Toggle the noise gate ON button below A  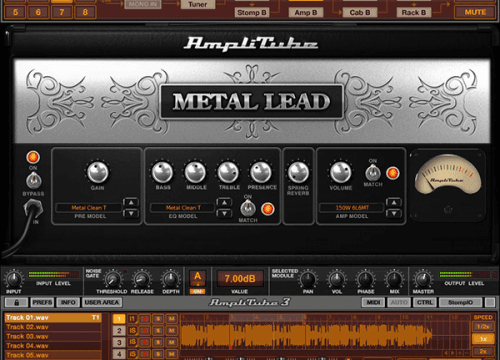[x=197, y=291]
